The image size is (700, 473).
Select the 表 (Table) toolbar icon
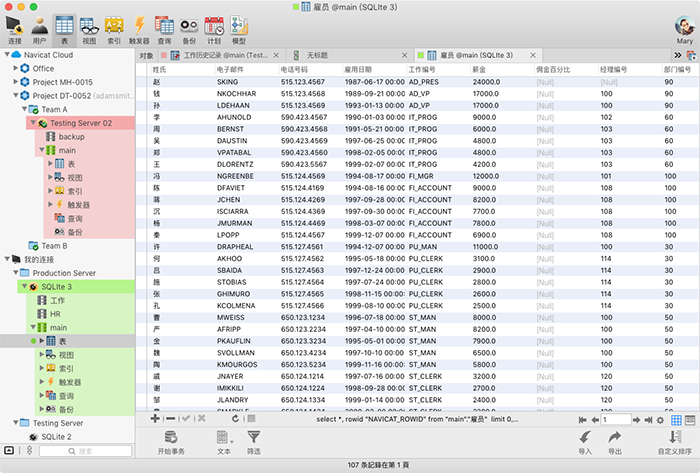(x=64, y=30)
